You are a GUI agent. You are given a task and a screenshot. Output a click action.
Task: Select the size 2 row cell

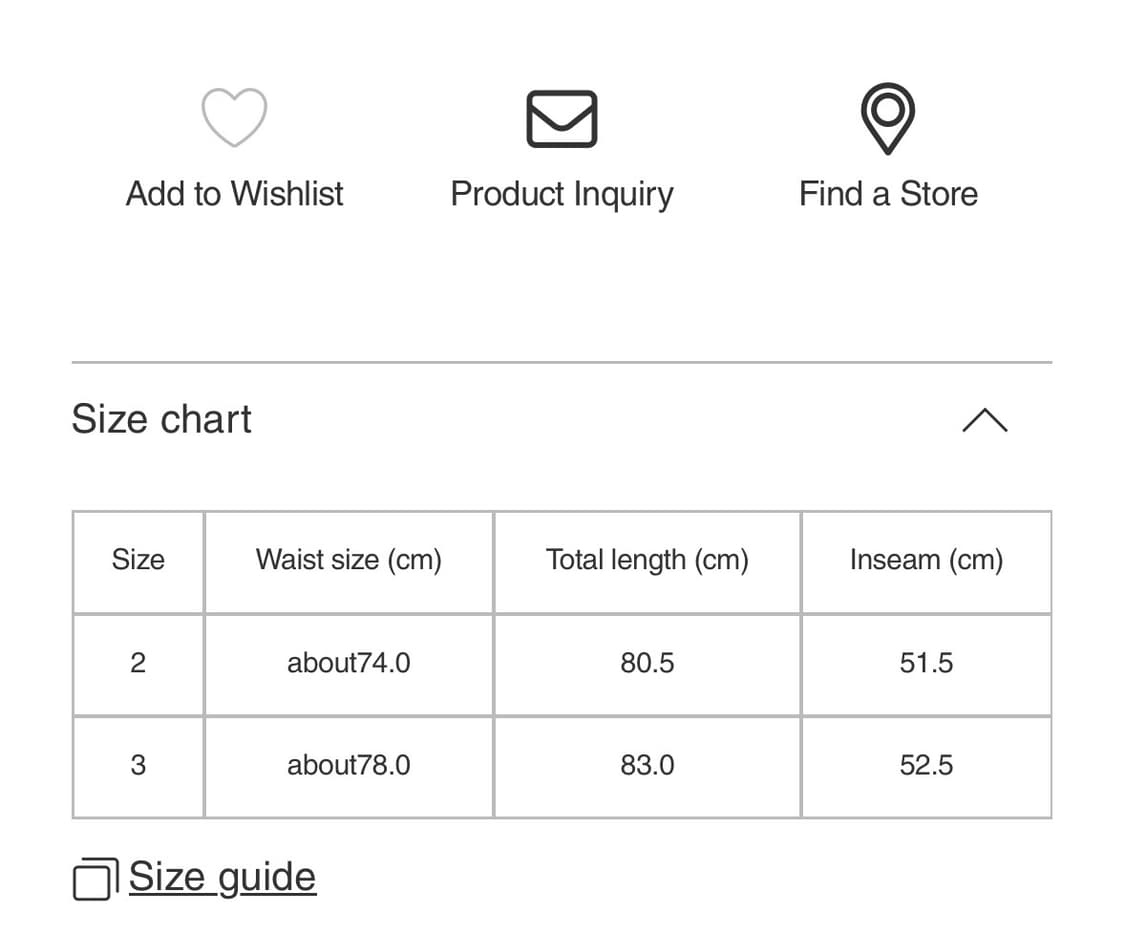[x=138, y=663]
